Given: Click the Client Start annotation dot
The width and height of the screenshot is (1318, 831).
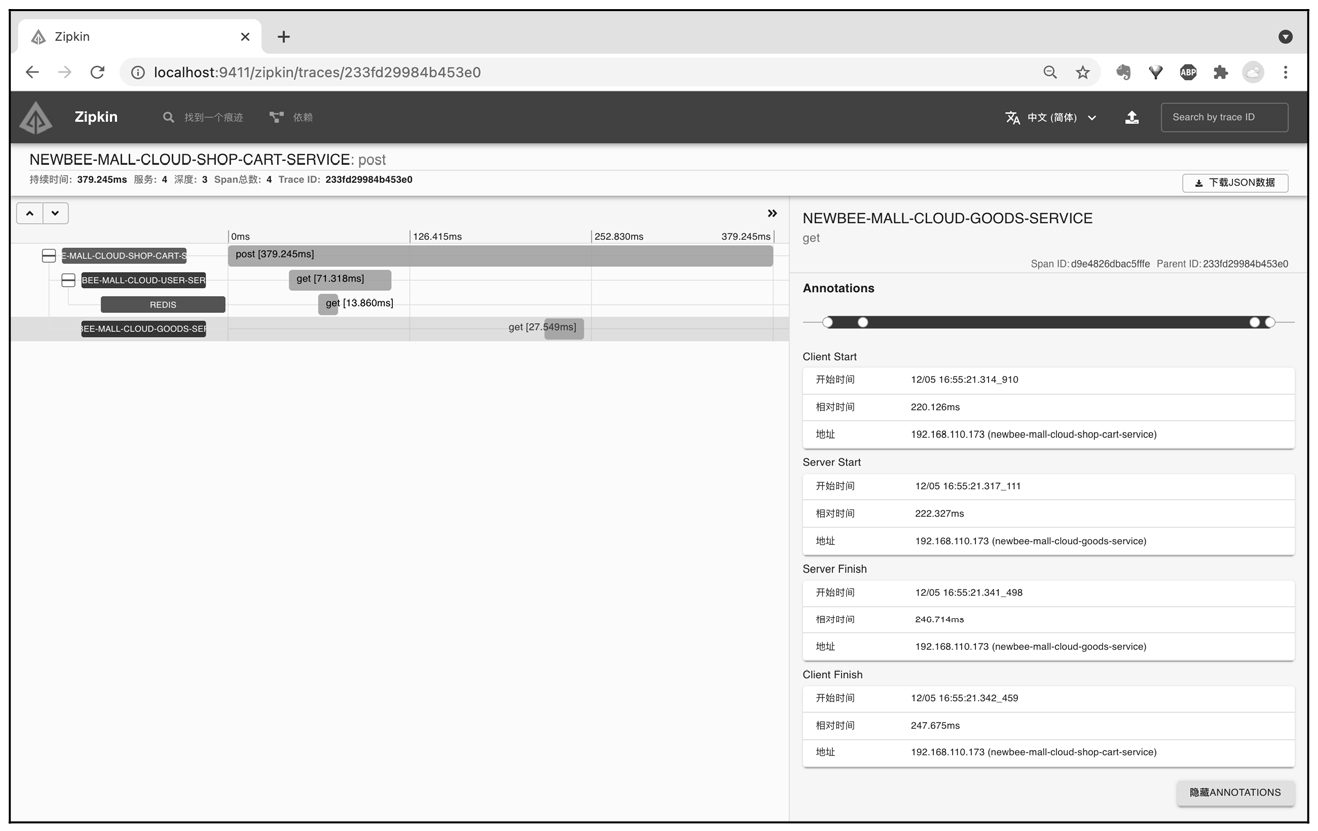Looking at the screenshot, I should pos(827,322).
